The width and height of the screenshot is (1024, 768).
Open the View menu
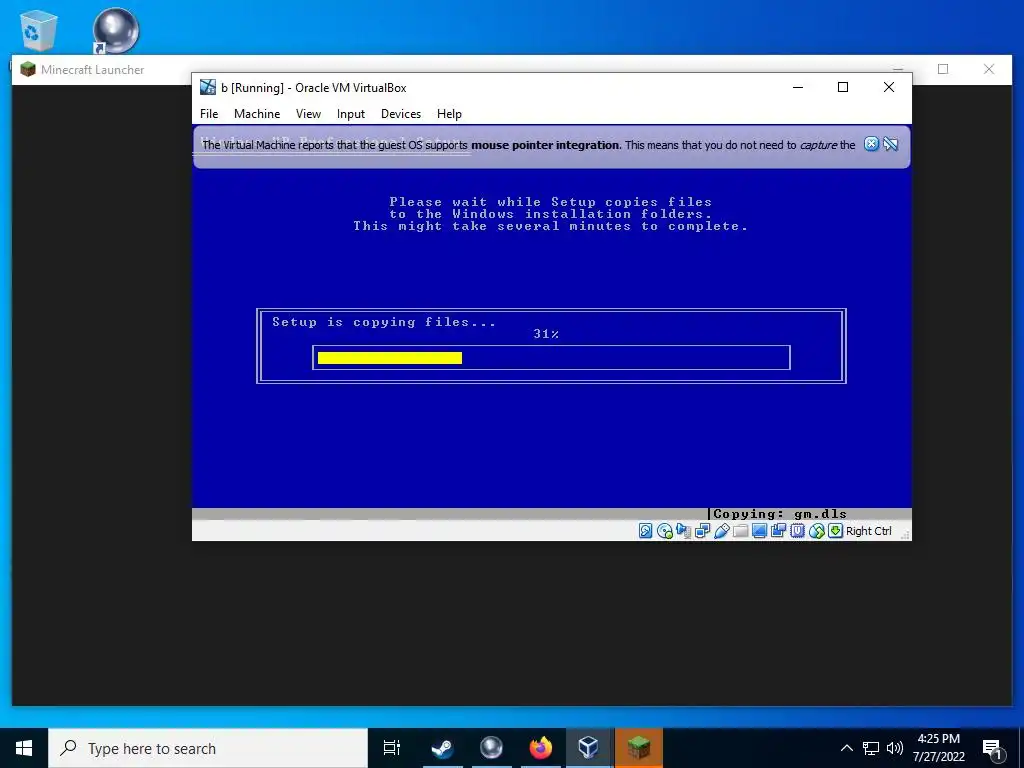tap(308, 114)
